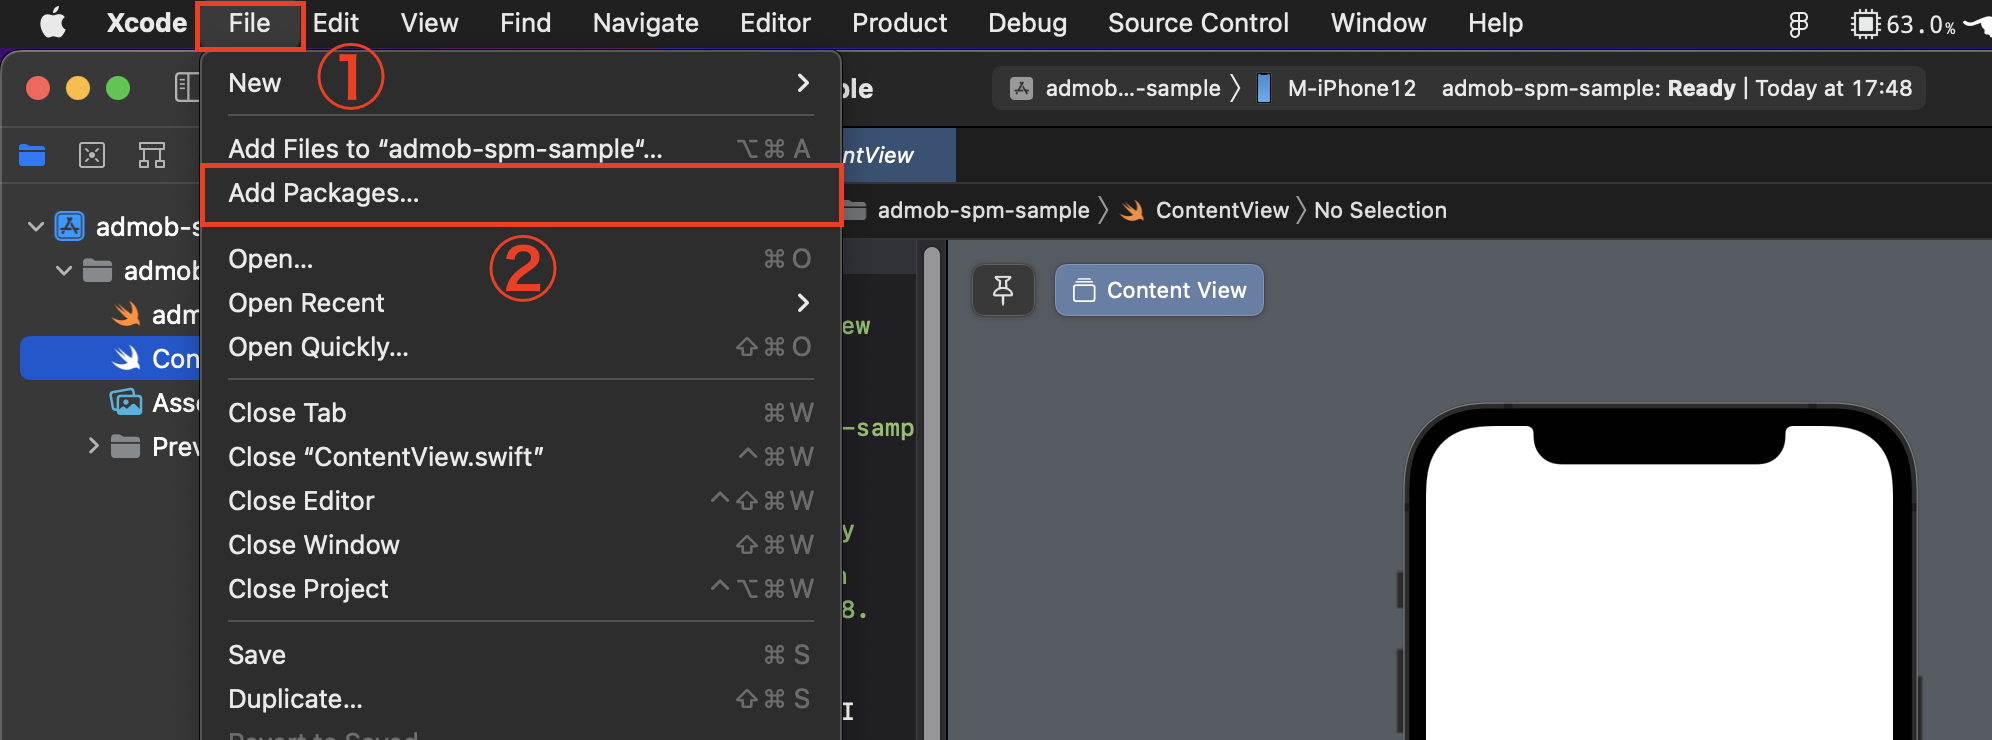Collapse the admob-spm-sample project root
This screenshot has width=1992, height=740.
click(36, 227)
